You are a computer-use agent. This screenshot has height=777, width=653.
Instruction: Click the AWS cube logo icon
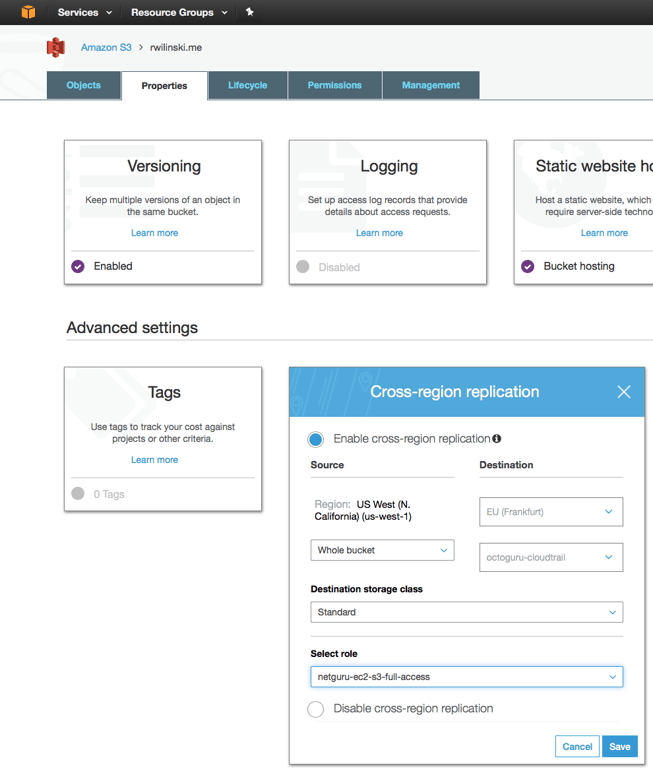(x=28, y=12)
